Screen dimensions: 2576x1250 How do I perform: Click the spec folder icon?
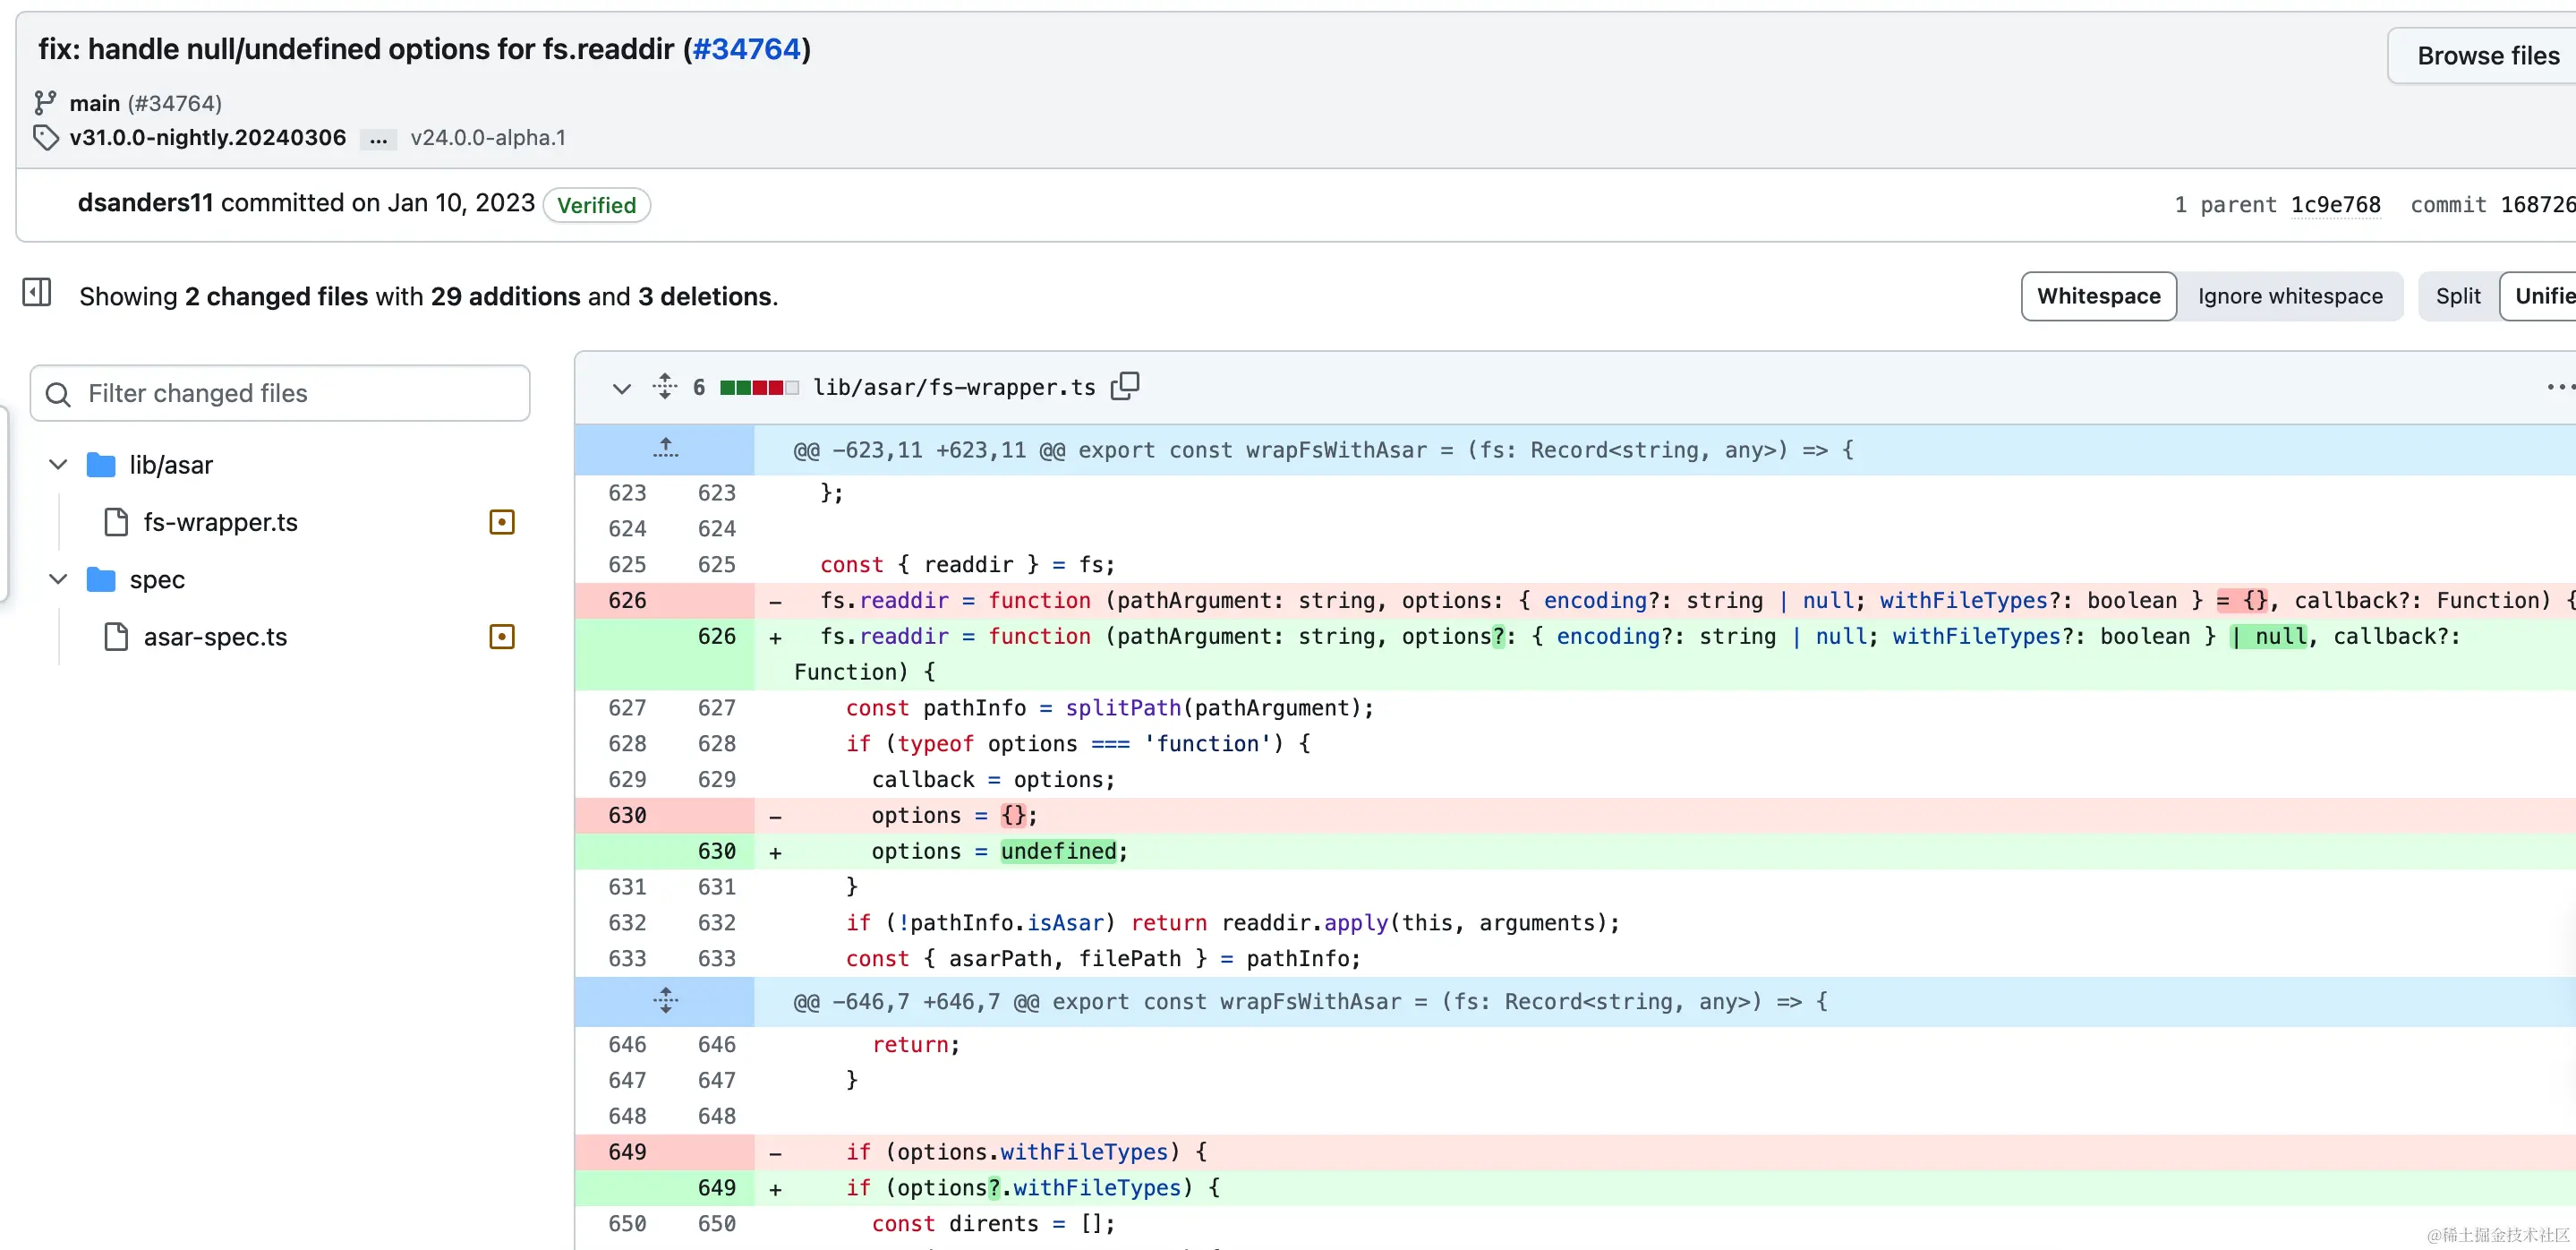(x=101, y=580)
